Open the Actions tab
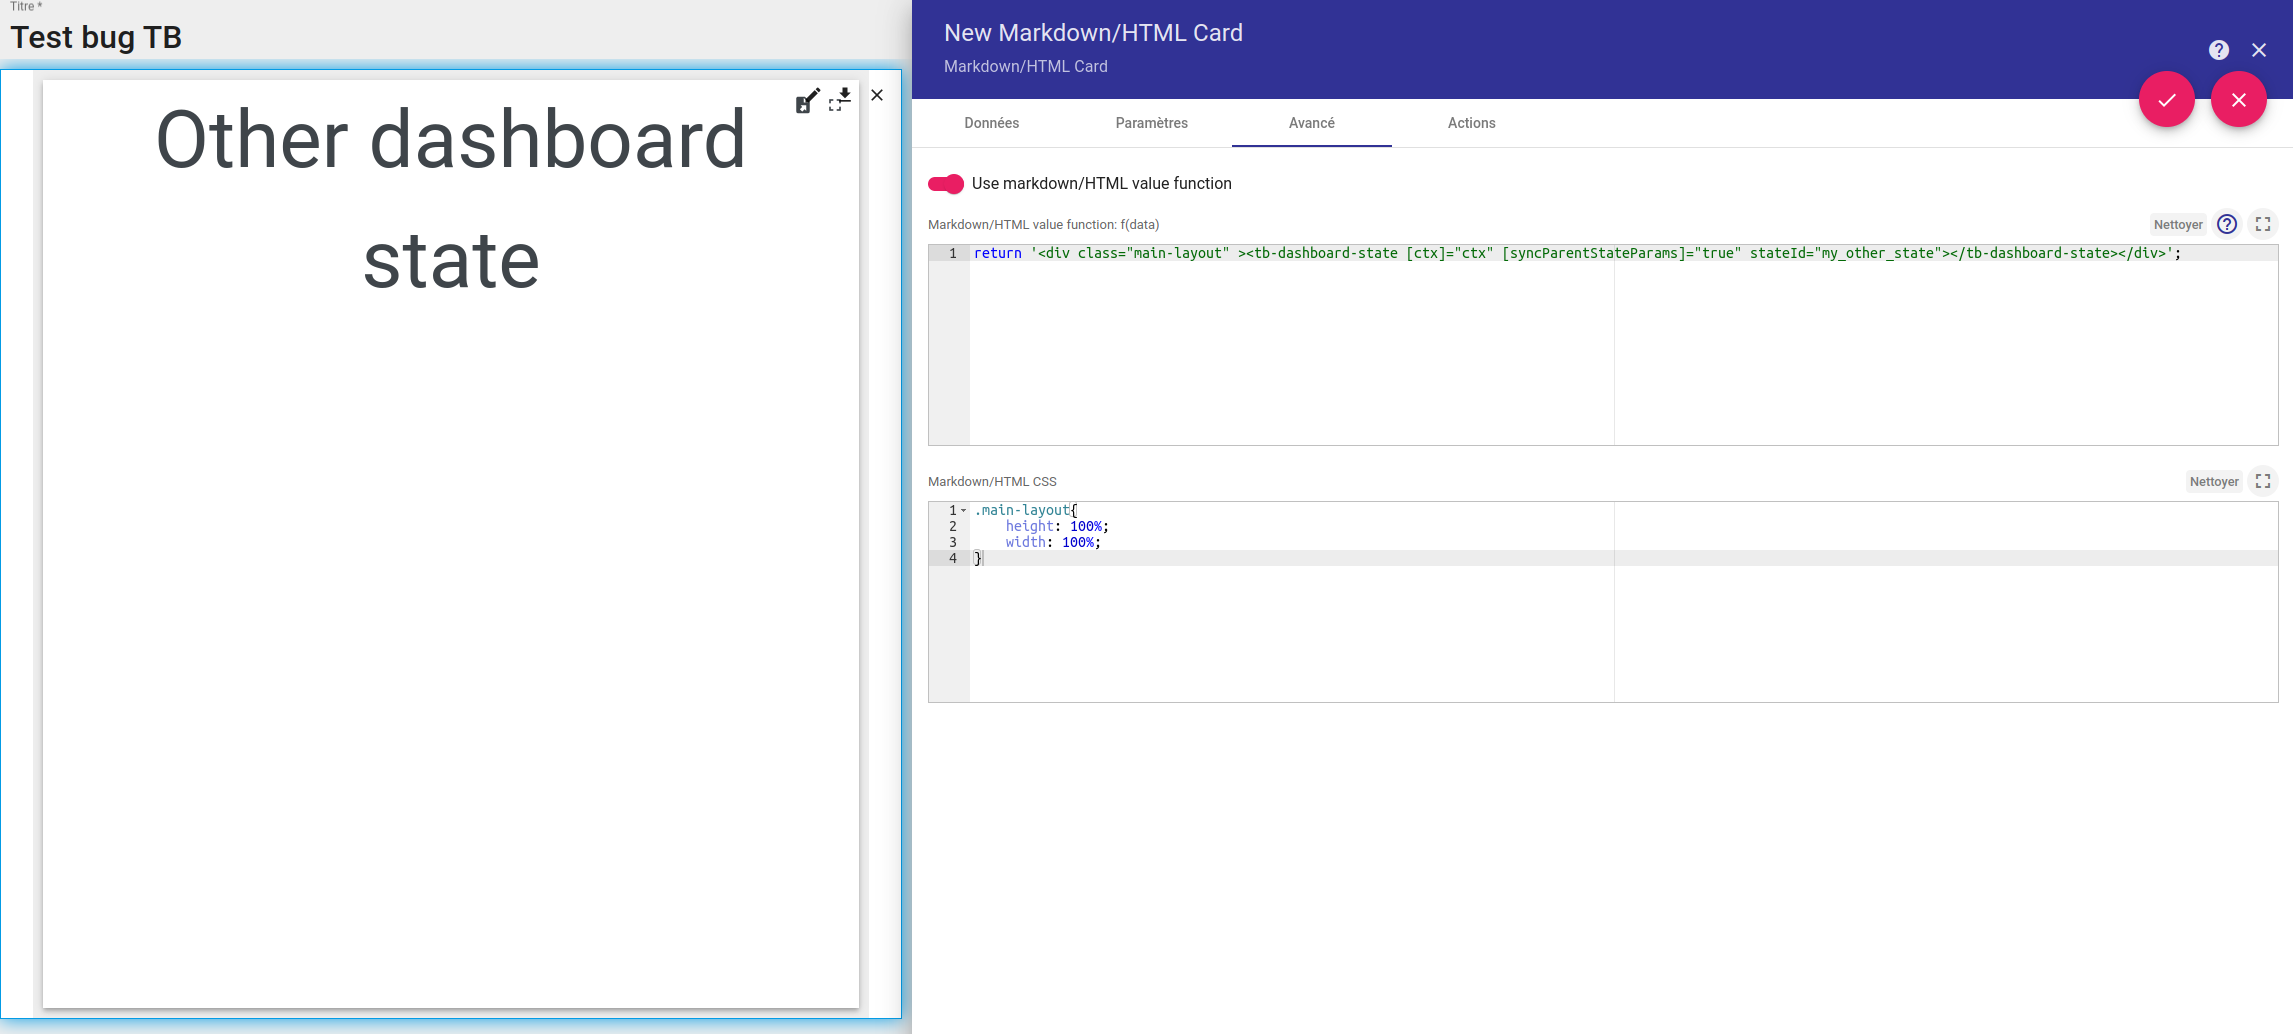 (x=1471, y=123)
